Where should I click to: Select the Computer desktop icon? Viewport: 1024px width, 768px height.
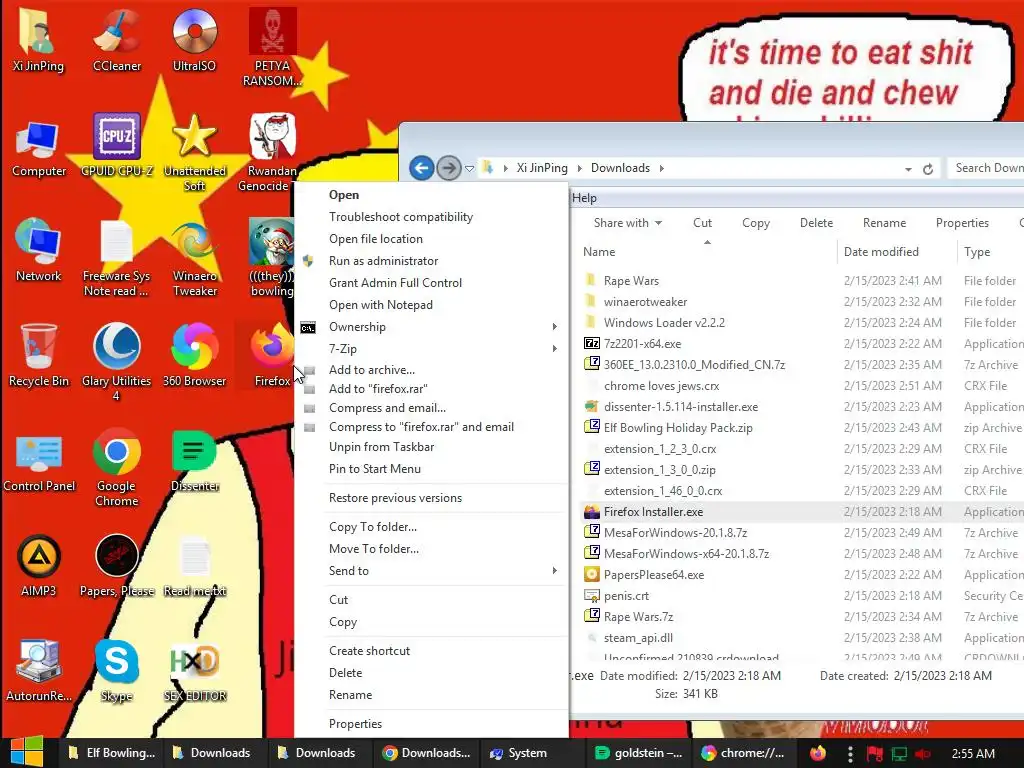point(39,149)
